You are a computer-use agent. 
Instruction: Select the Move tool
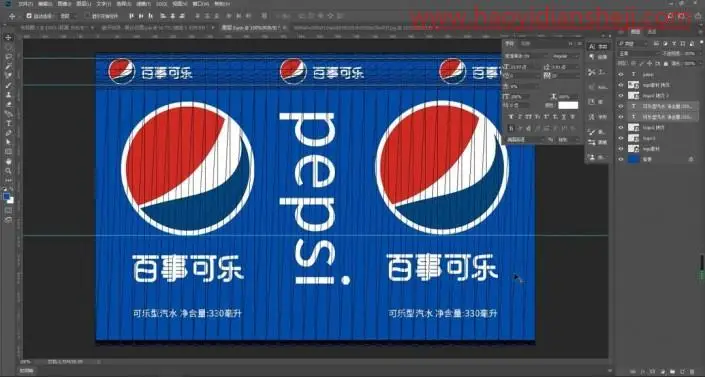pyautogui.click(x=8, y=38)
